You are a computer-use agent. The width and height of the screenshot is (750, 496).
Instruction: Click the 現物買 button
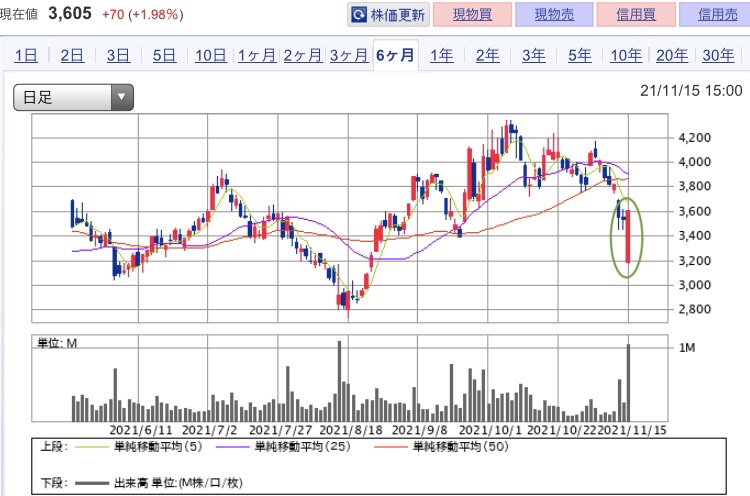point(472,15)
